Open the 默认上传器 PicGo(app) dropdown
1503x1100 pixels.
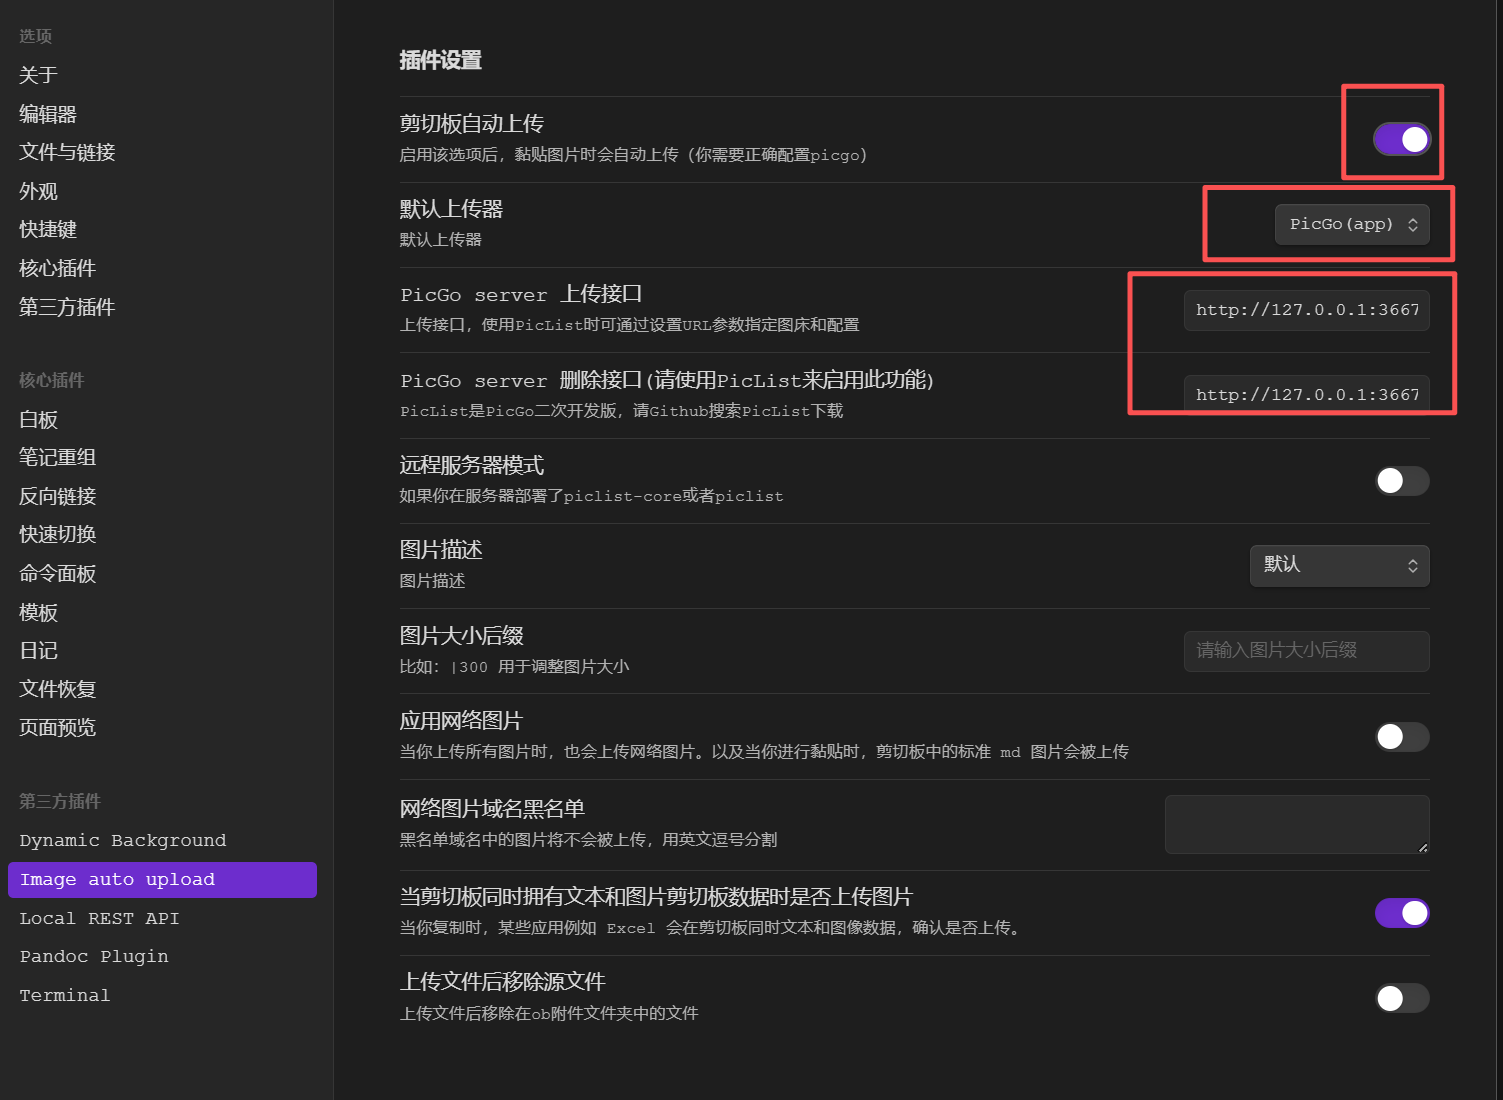[1352, 224]
